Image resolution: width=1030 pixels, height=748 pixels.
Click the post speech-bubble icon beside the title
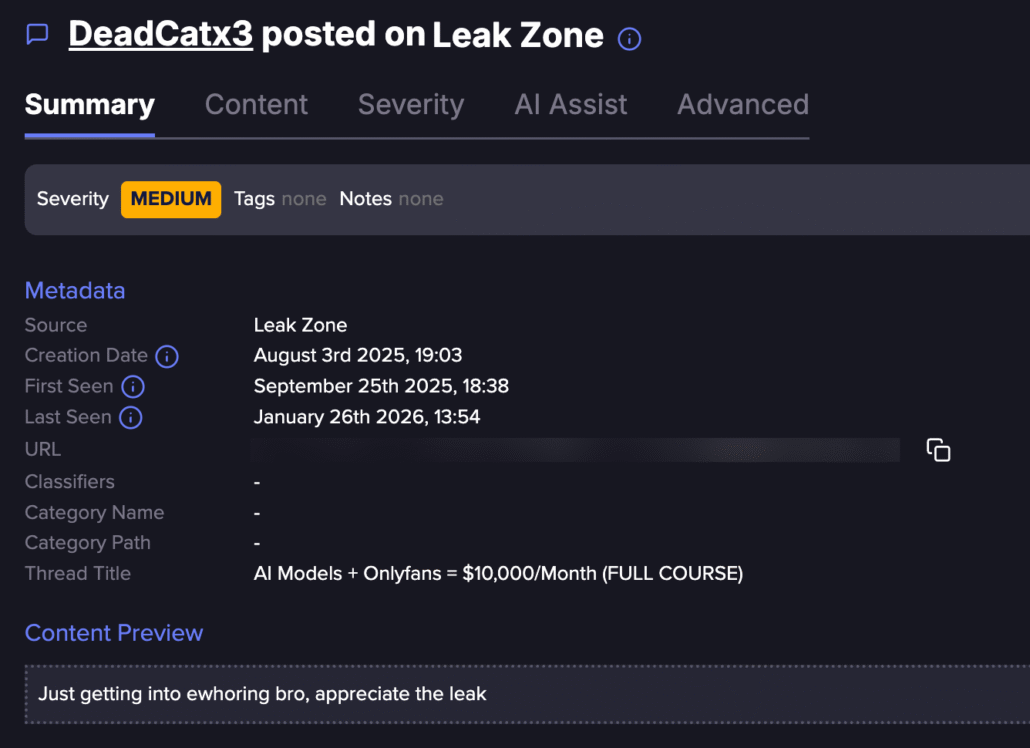point(37,35)
